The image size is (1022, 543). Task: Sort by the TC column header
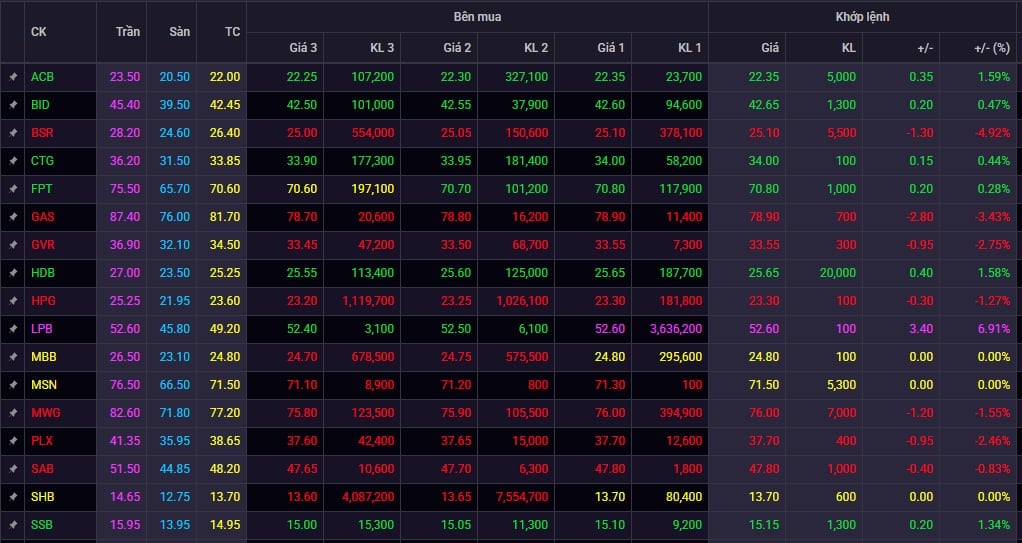tap(232, 31)
